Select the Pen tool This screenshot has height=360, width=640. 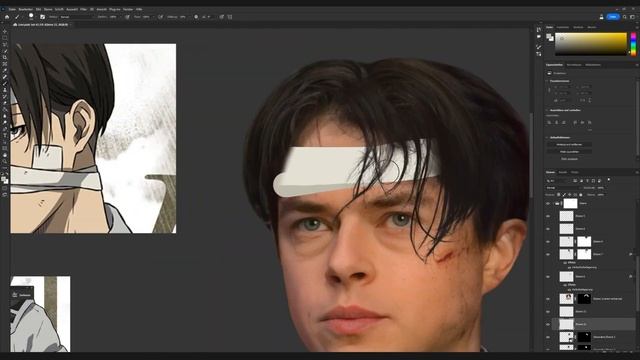tap(4, 129)
